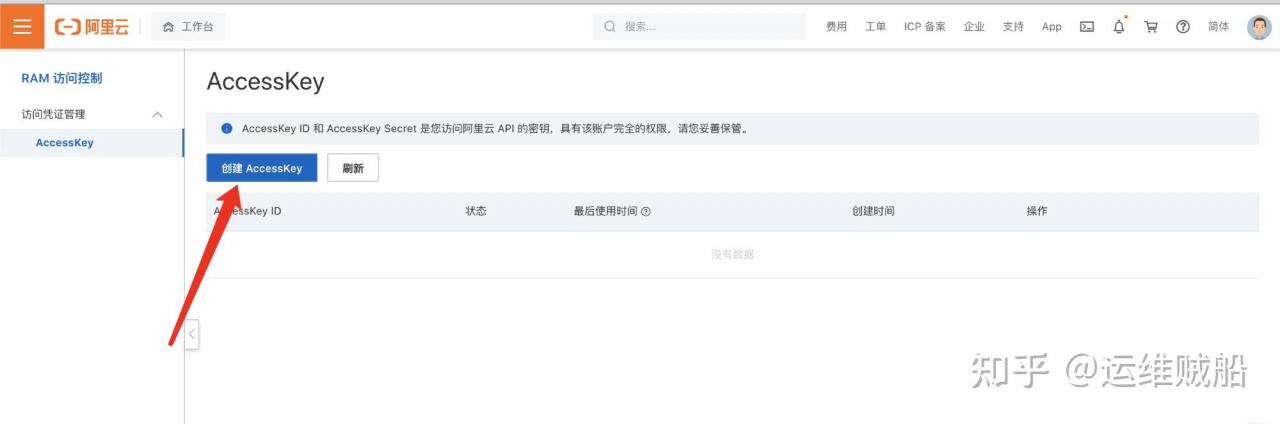1280x424 pixels.
Task: Open the 工单 menu
Action: [875, 27]
